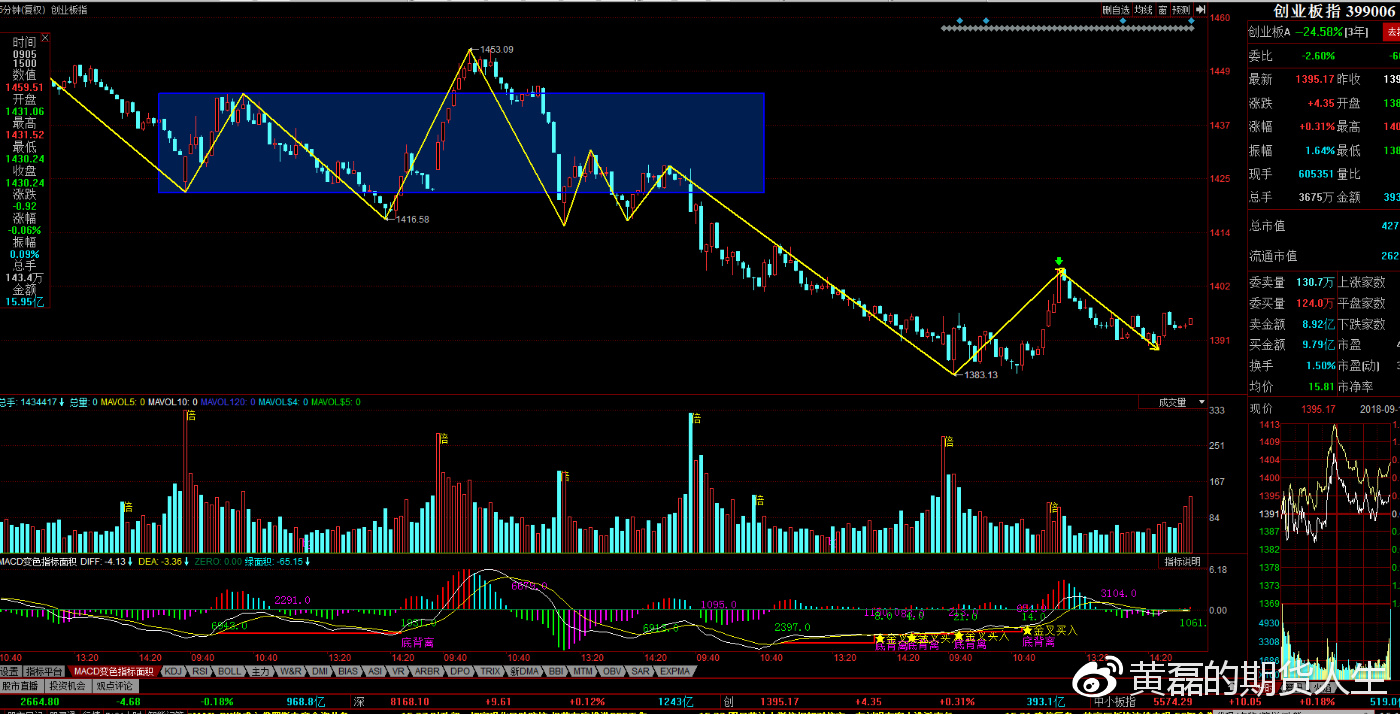1400x714 pixels.
Task: Click the 1383.13 low price marker
Action: click(x=981, y=375)
